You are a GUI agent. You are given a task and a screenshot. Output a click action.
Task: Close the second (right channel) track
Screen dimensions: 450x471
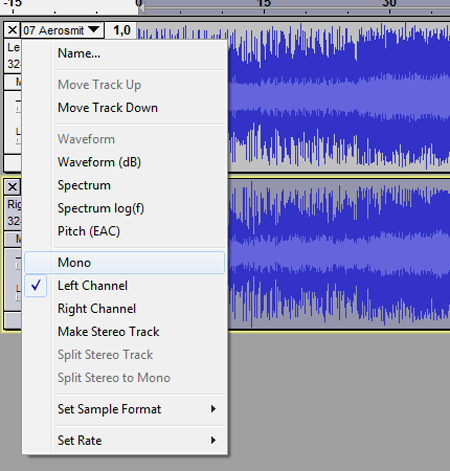[12, 187]
